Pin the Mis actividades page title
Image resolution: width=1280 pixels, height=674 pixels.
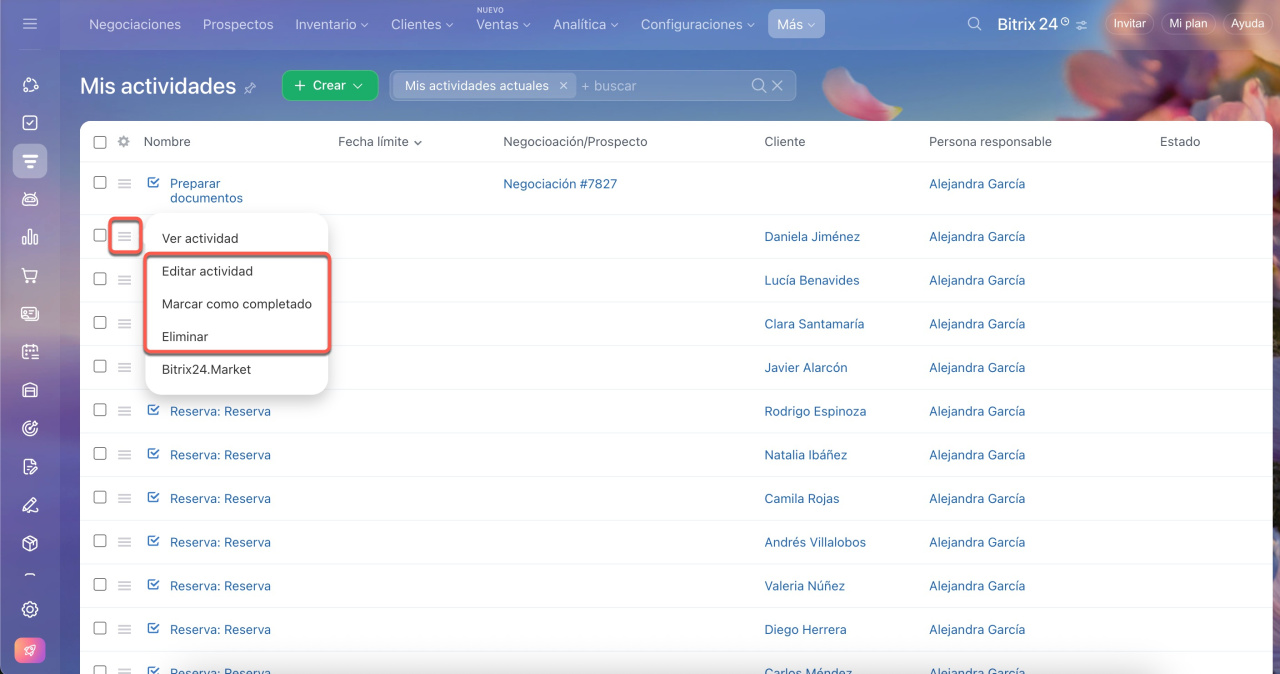point(250,88)
